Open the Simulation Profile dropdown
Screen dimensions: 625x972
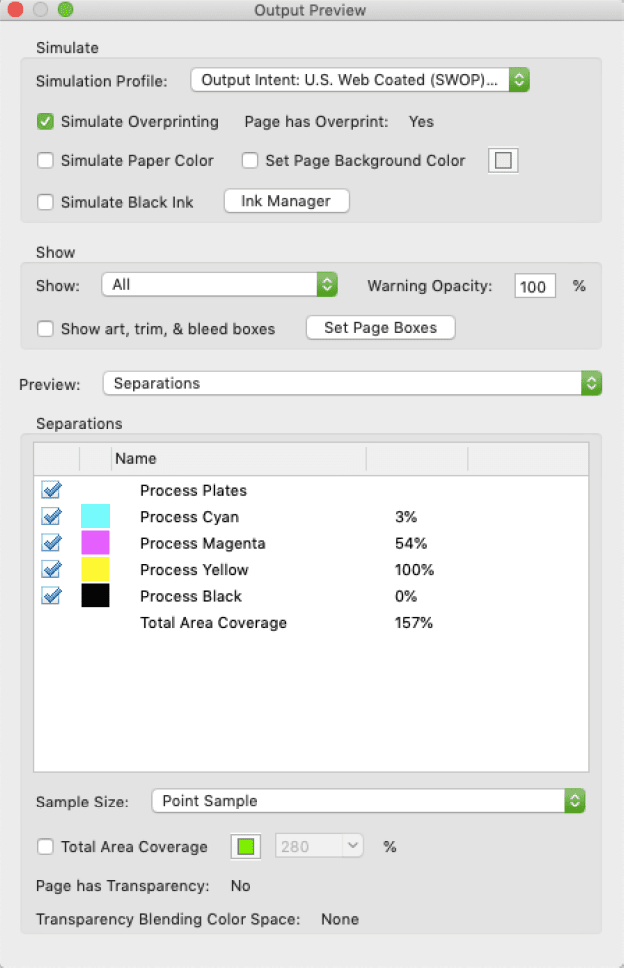click(x=360, y=79)
